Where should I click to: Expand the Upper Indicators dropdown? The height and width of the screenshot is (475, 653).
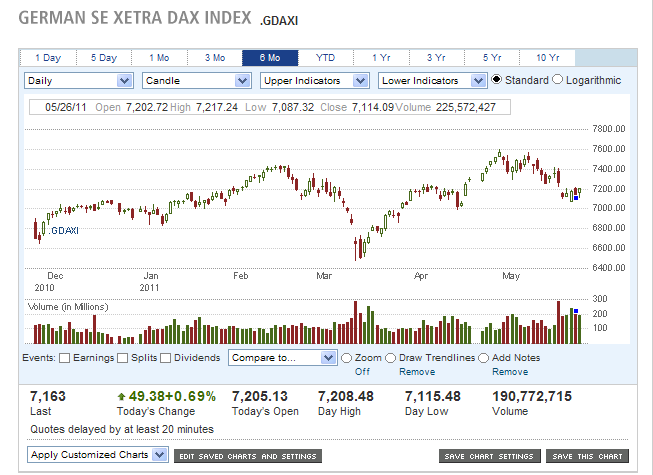coord(314,81)
